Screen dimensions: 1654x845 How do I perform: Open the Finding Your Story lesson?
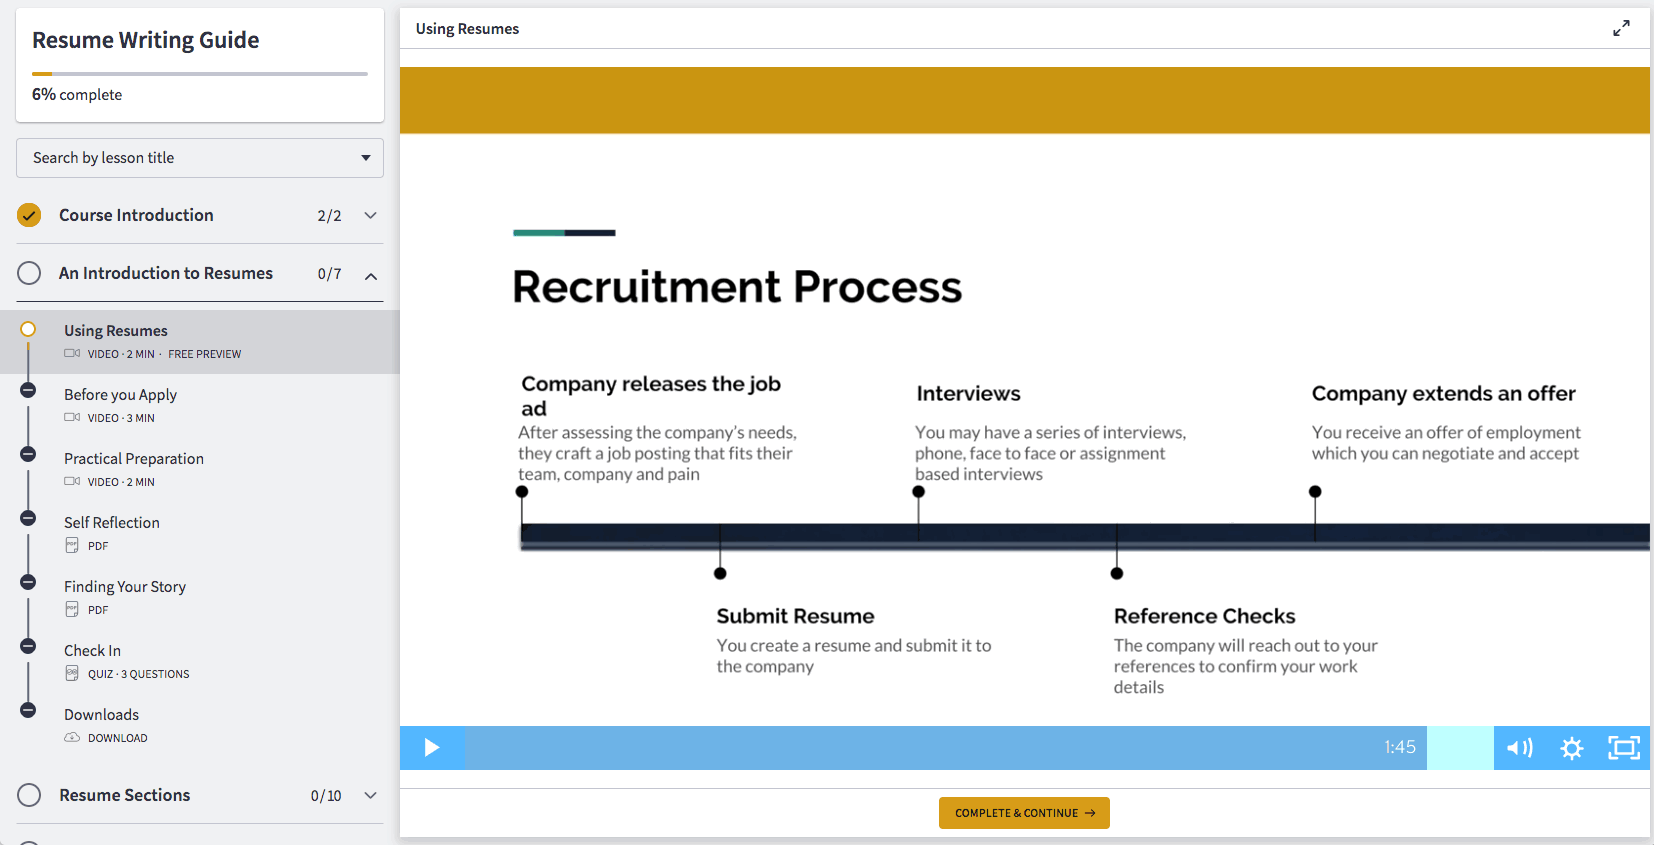(200, 597)
